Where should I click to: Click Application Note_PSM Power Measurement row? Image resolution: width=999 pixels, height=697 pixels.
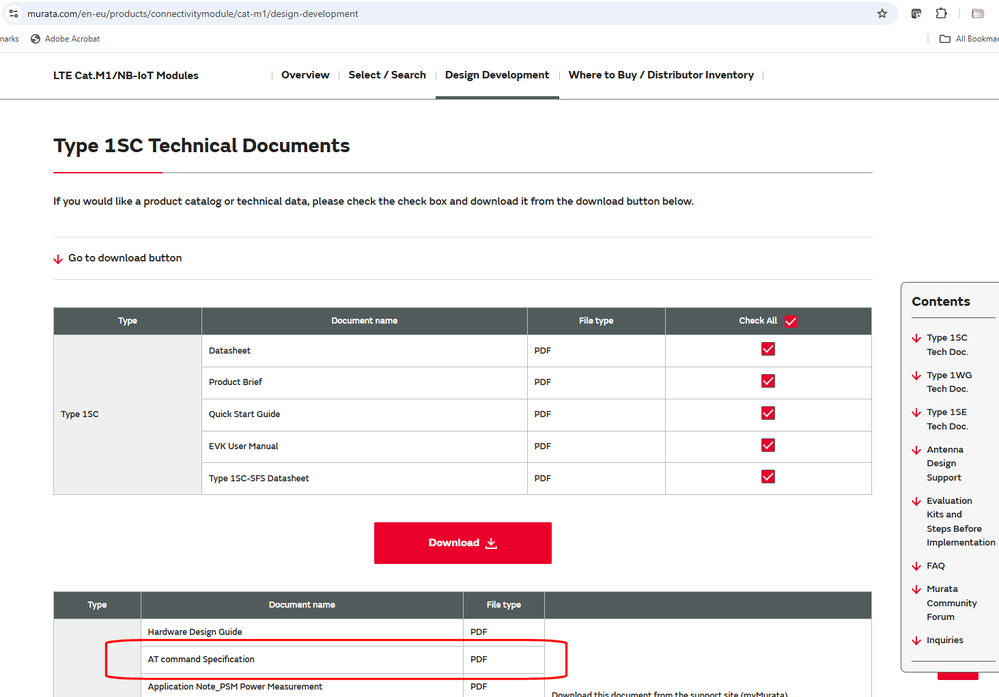coord(343,686)
